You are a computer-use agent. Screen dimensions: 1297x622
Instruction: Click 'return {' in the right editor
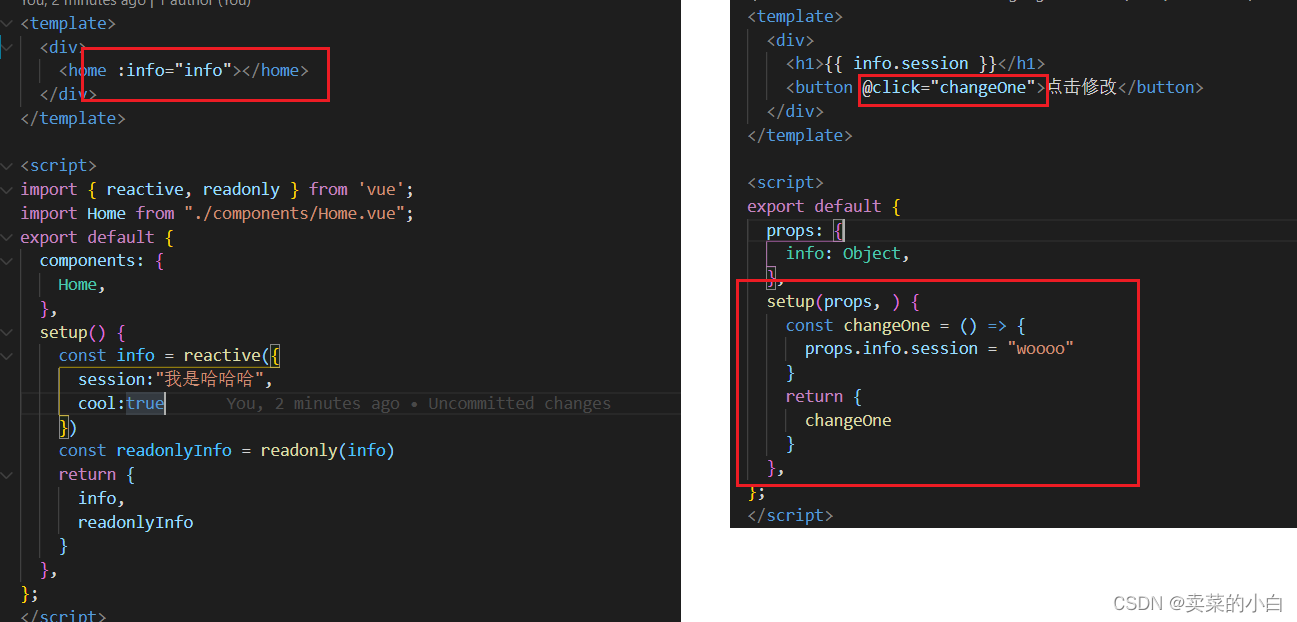point(824,396)
